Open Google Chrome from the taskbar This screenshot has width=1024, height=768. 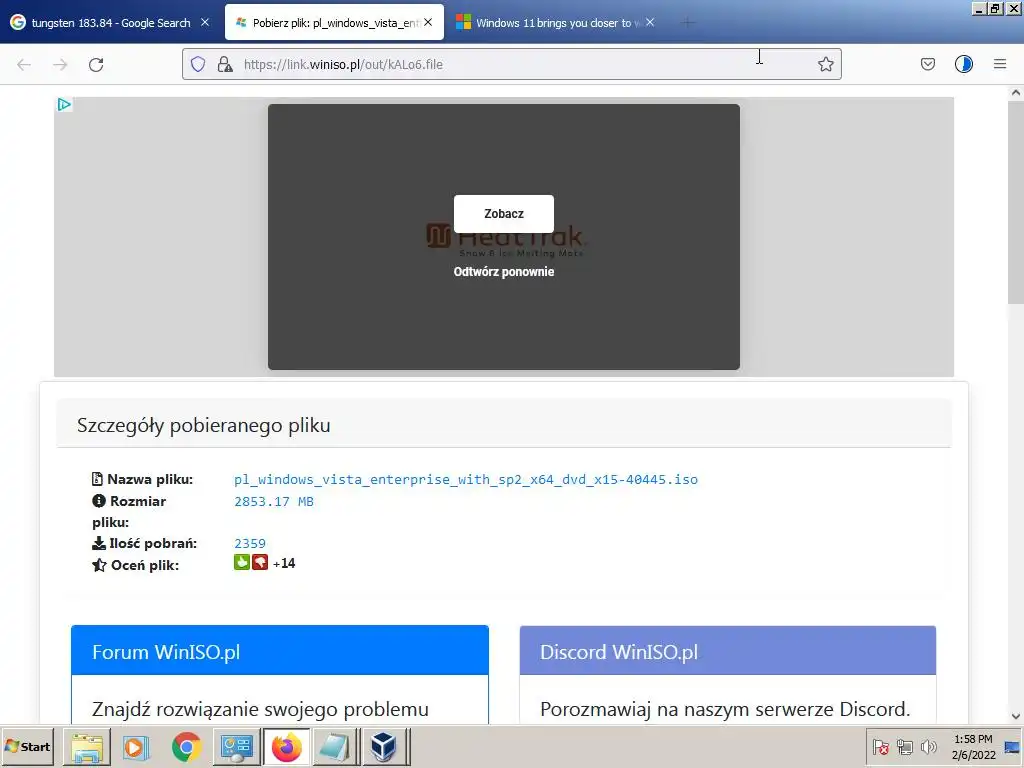pyautogui.click(x=186, y=747)
